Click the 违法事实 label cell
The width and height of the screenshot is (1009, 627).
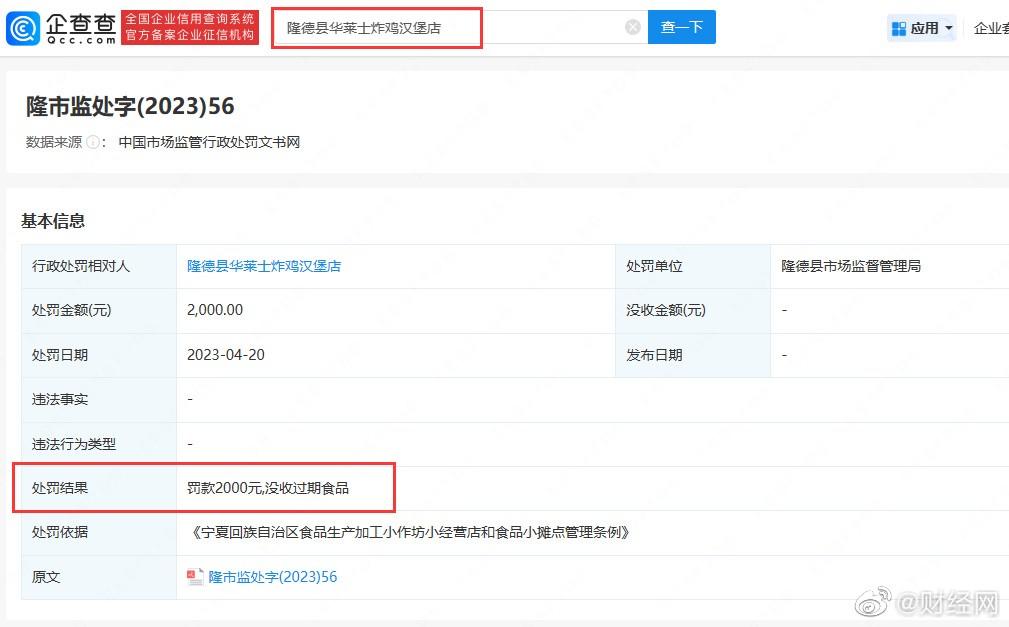point(98,400)
